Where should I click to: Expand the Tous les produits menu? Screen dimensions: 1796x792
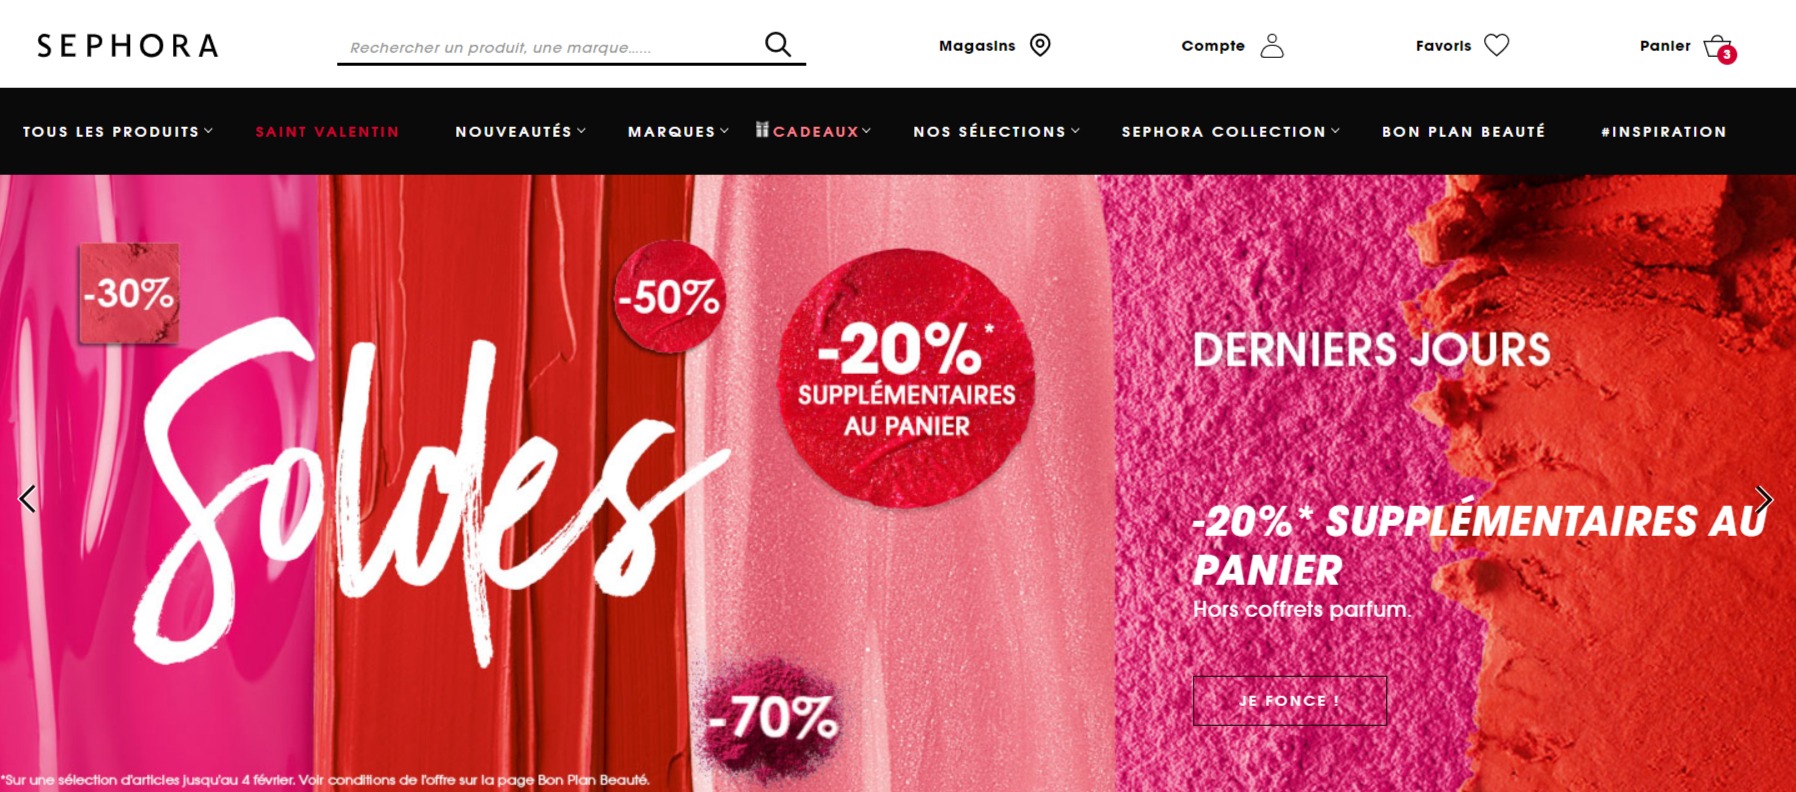point(118,132)
